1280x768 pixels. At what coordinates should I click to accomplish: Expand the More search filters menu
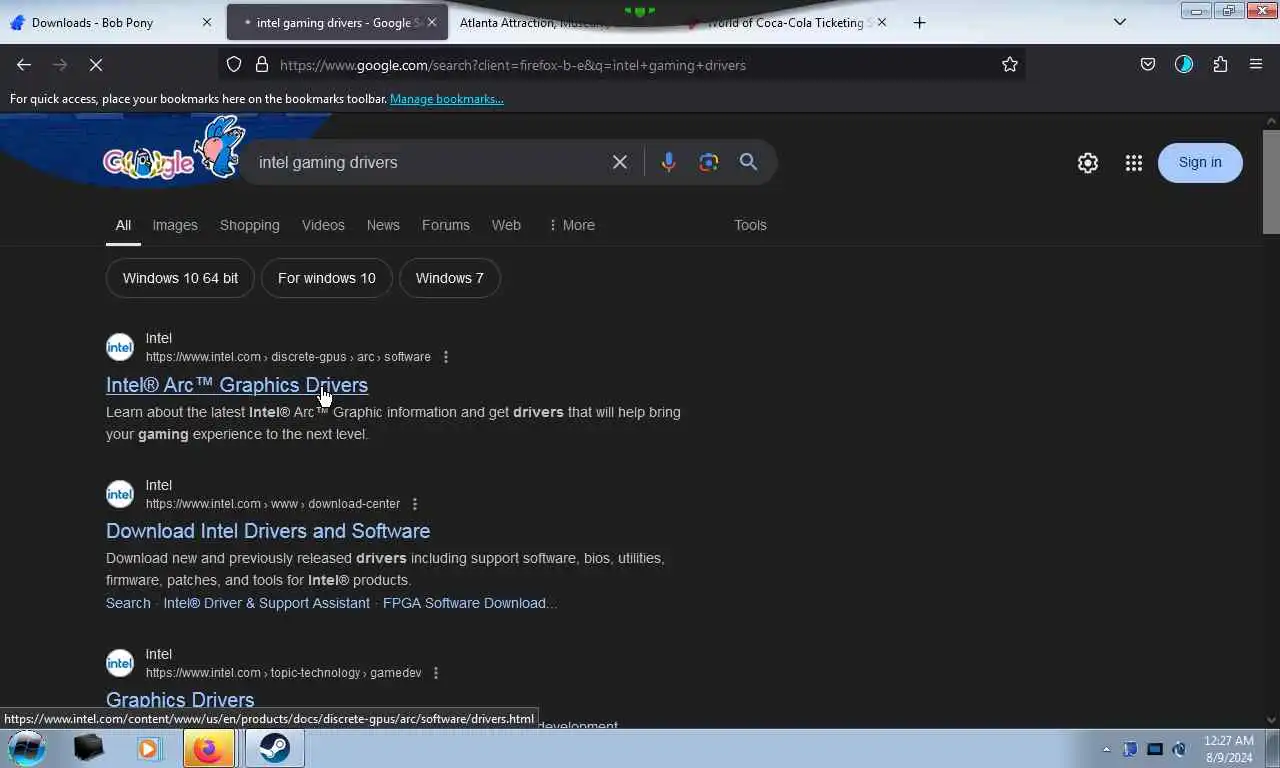[x=572, y=225]
